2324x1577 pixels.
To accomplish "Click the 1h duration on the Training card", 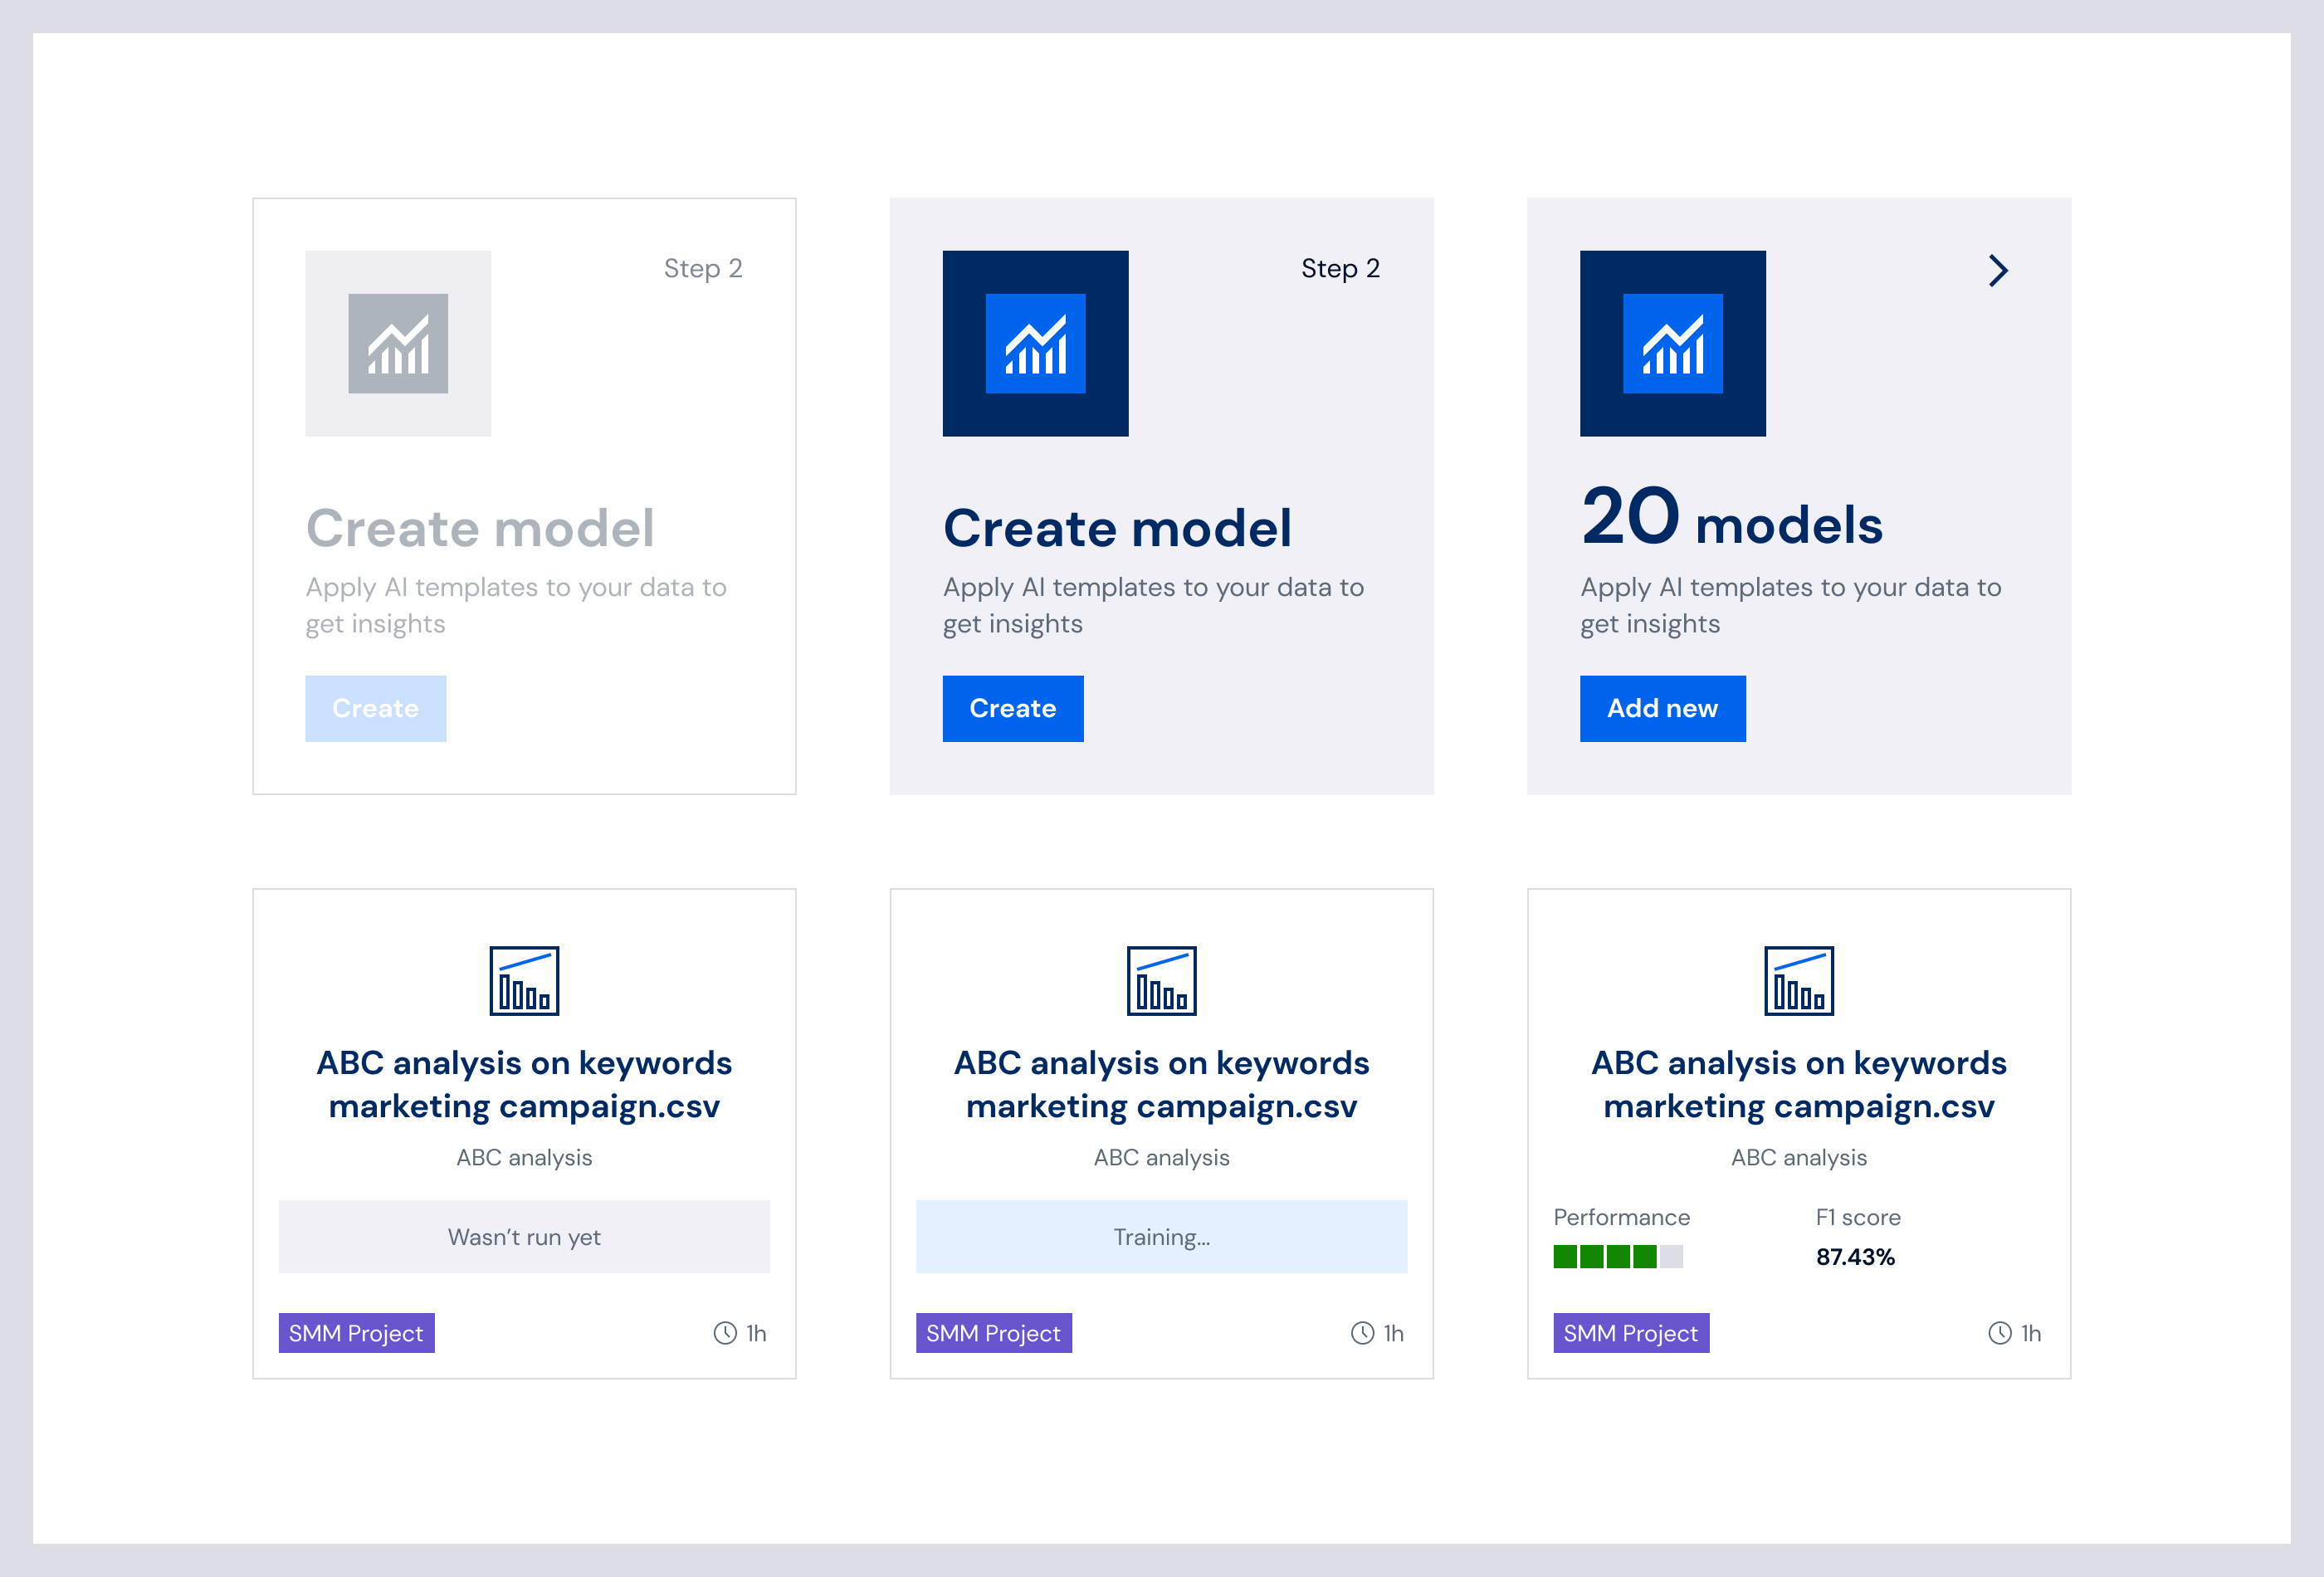I will [x=1393, y=1332].
